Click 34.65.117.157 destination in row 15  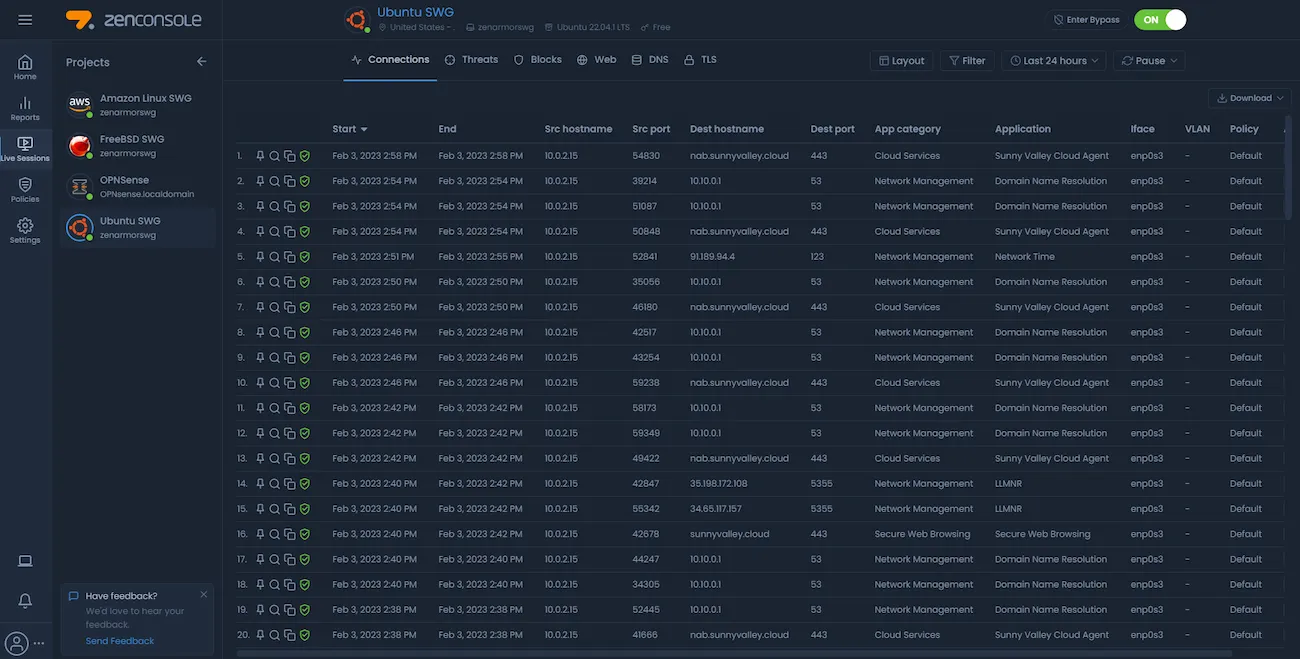pyautogui.click(x=716, y=509)
